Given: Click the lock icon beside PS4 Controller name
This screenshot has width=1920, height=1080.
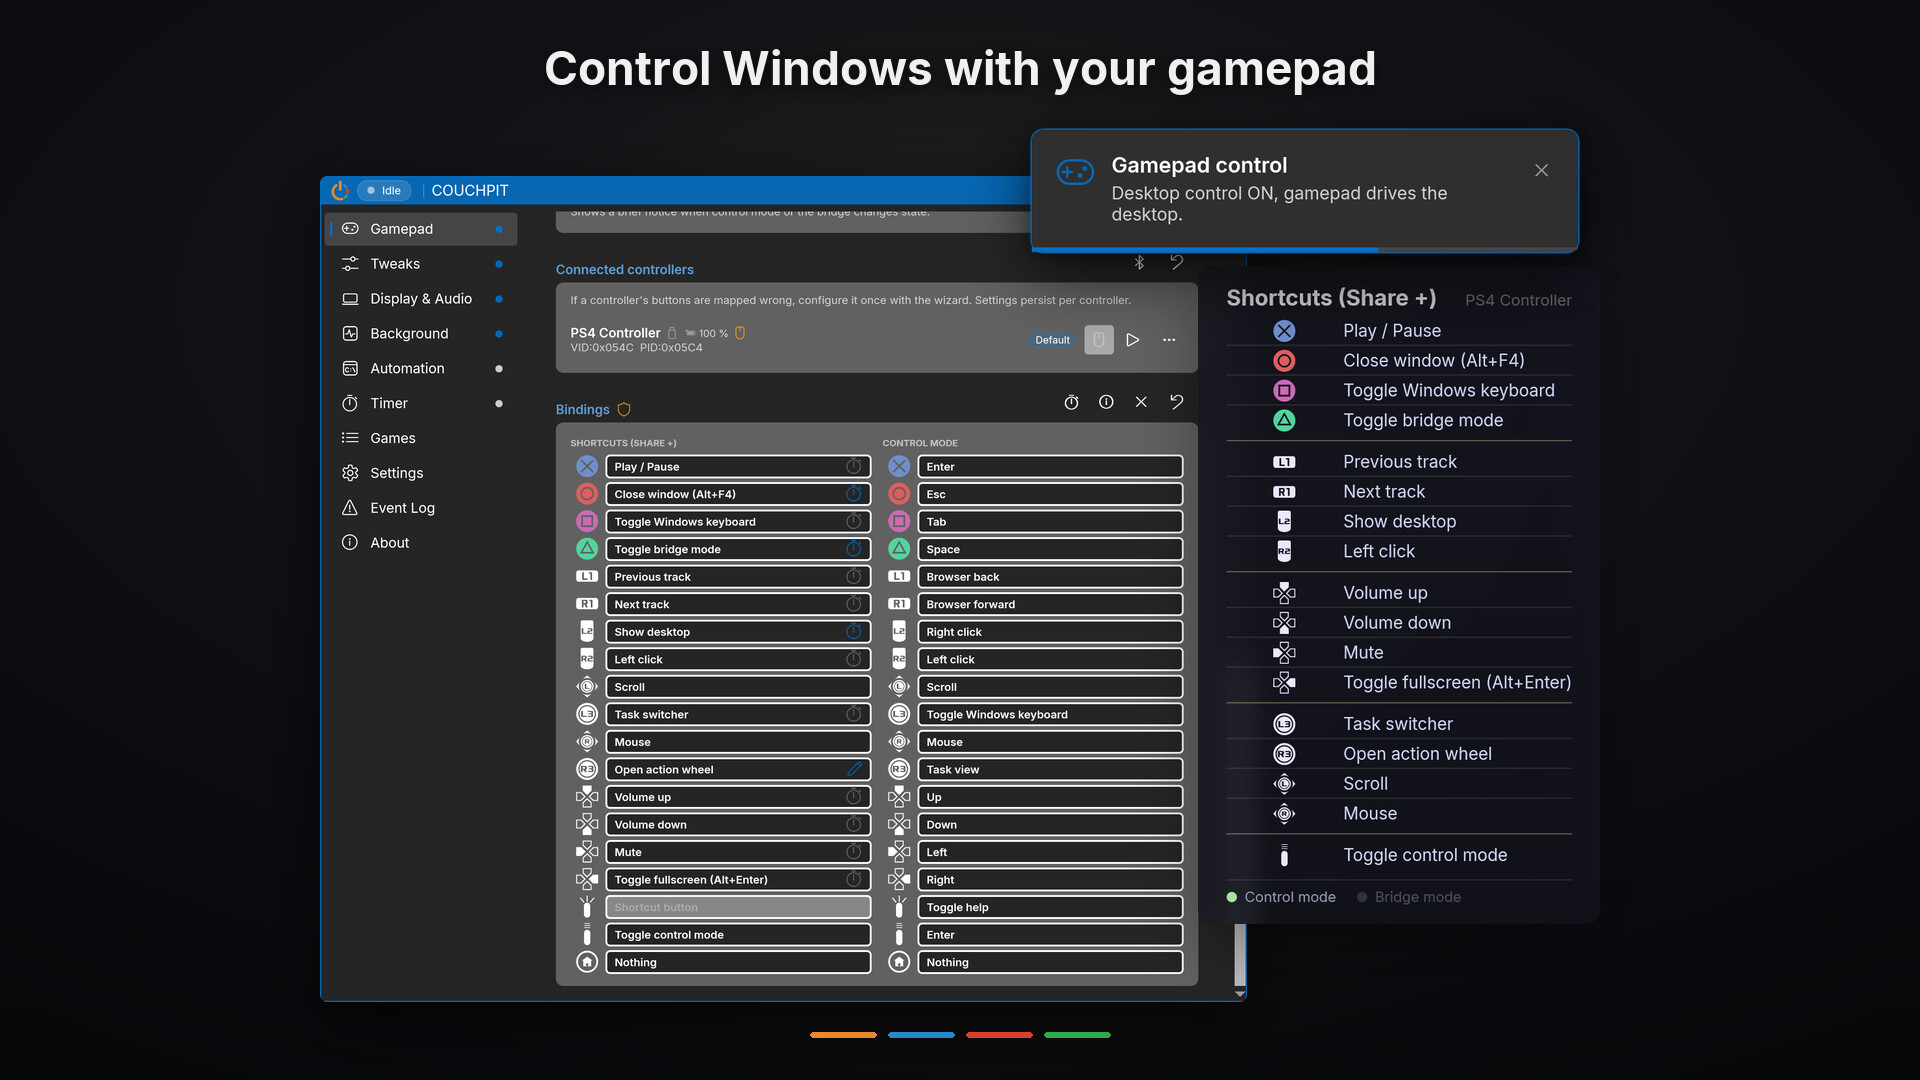Looking at the screenshot, I should click(x=672, y=333).
